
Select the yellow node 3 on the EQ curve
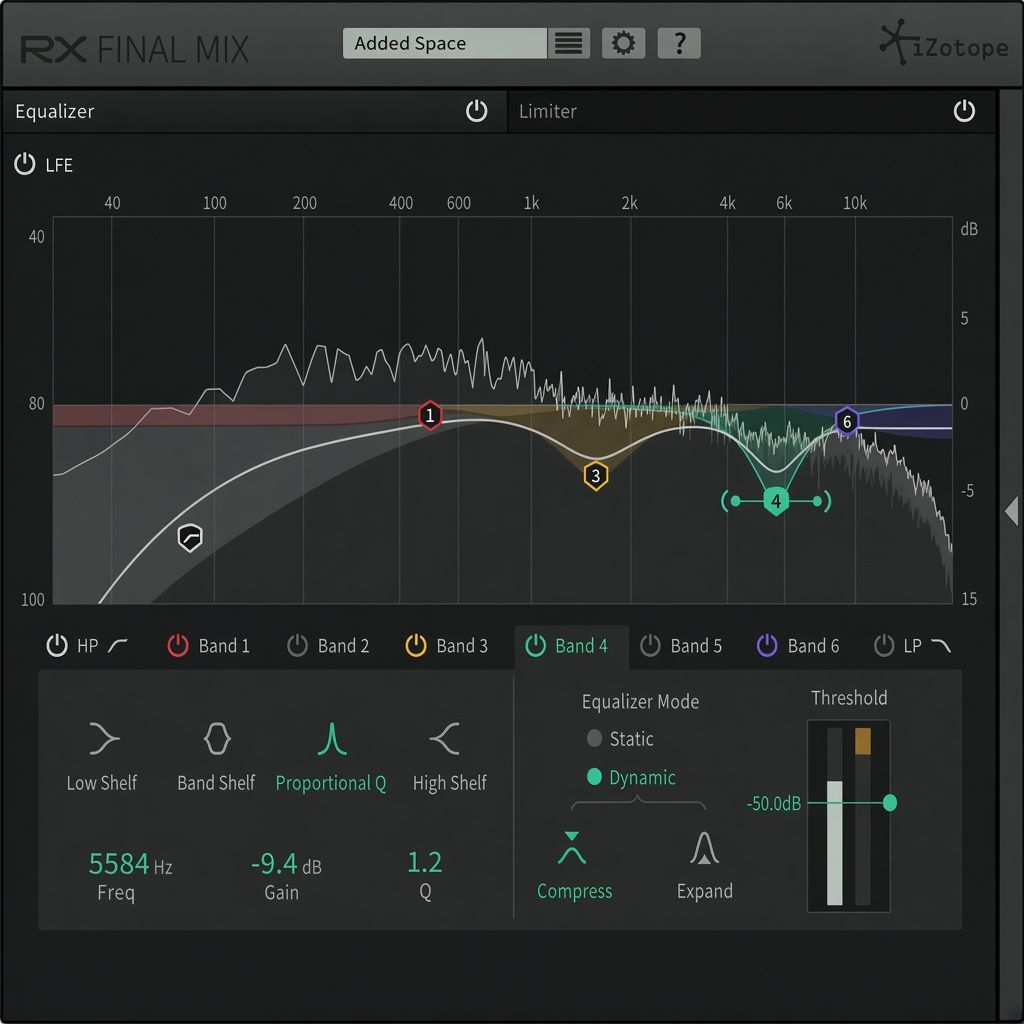[596, 476]
